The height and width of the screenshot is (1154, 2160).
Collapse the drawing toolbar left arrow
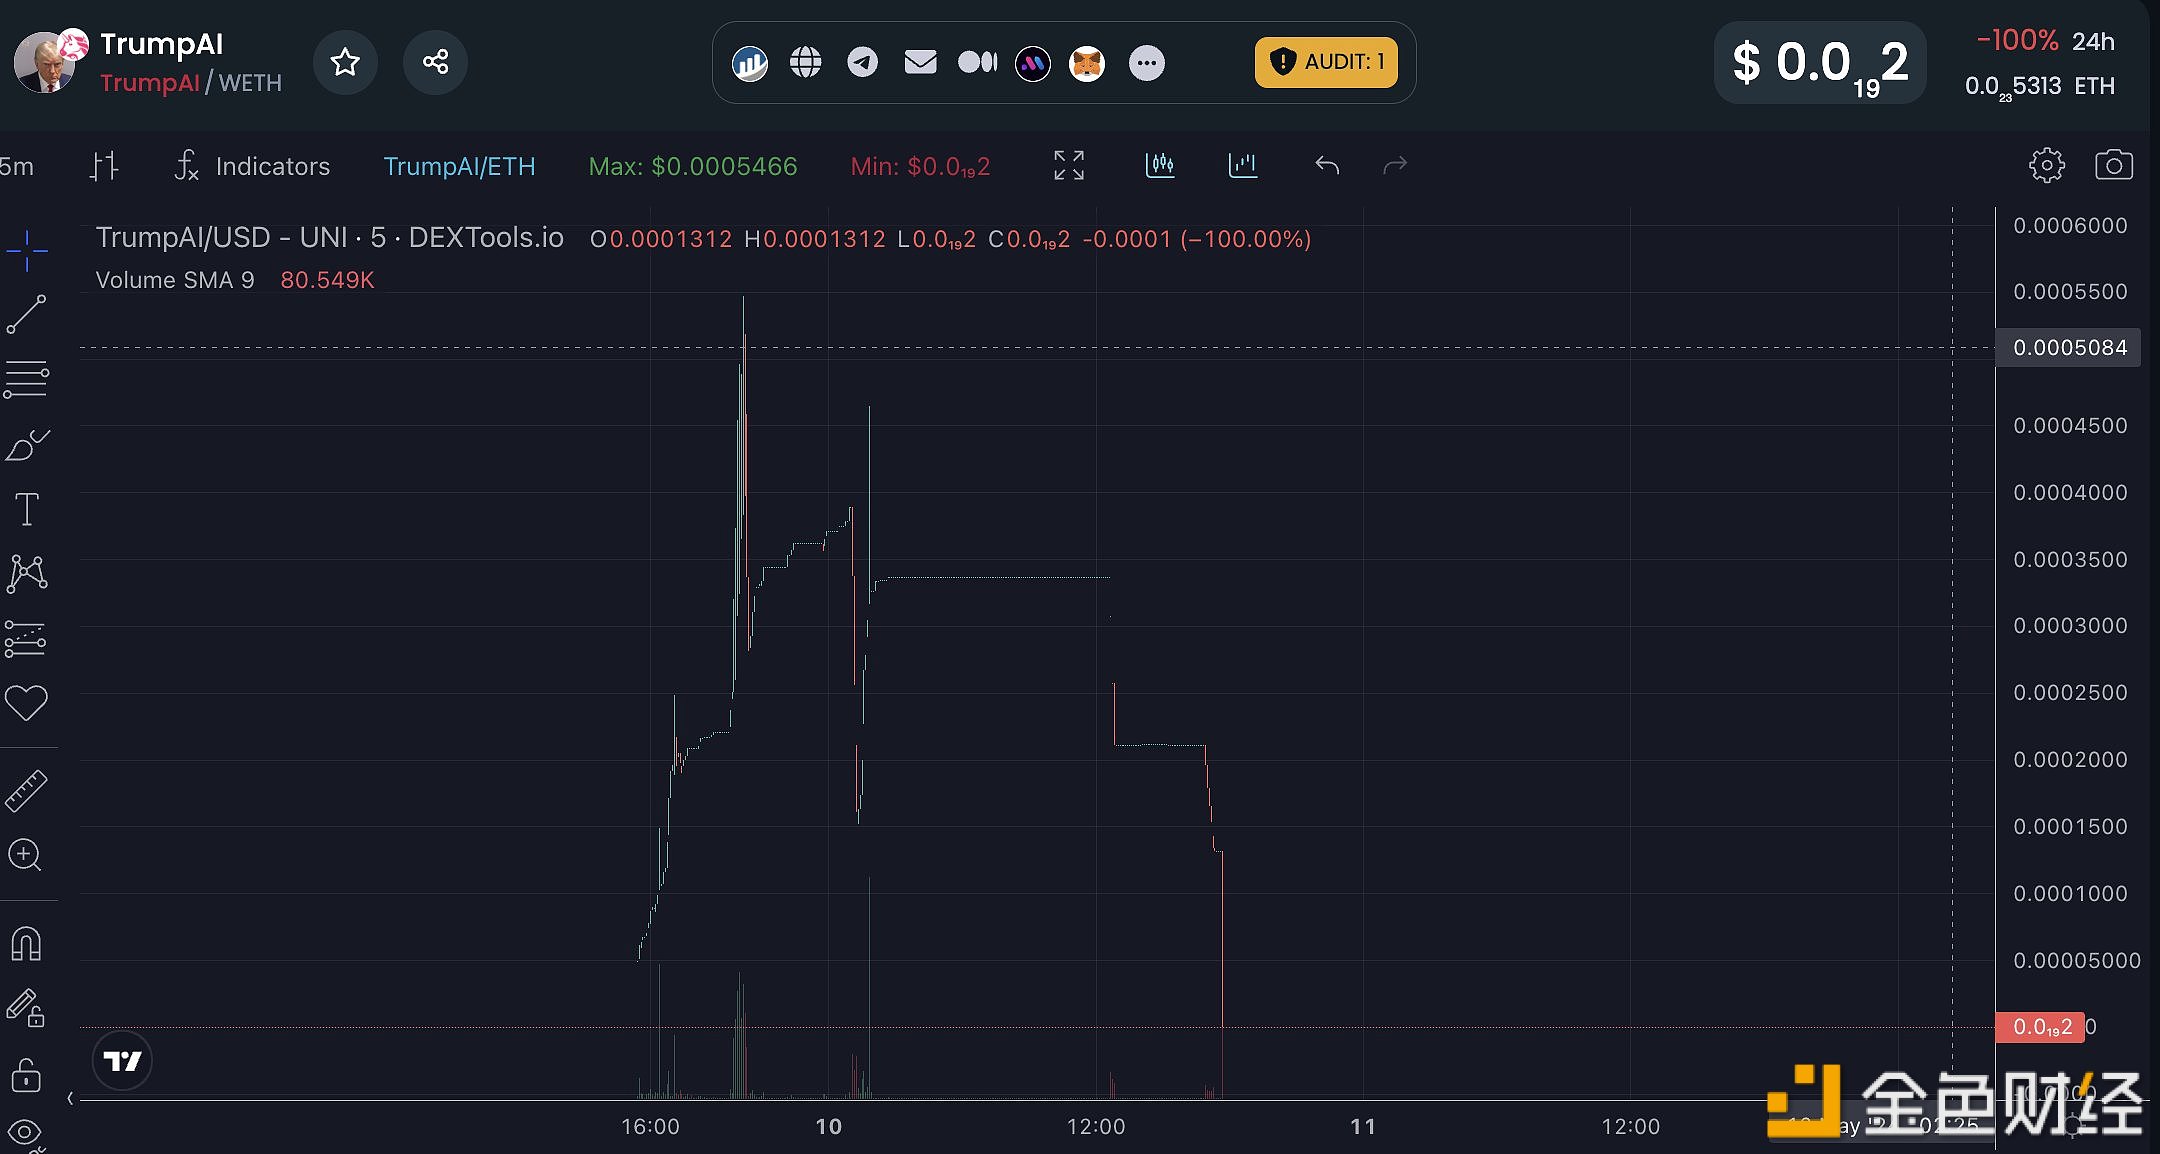(70, 1098)
